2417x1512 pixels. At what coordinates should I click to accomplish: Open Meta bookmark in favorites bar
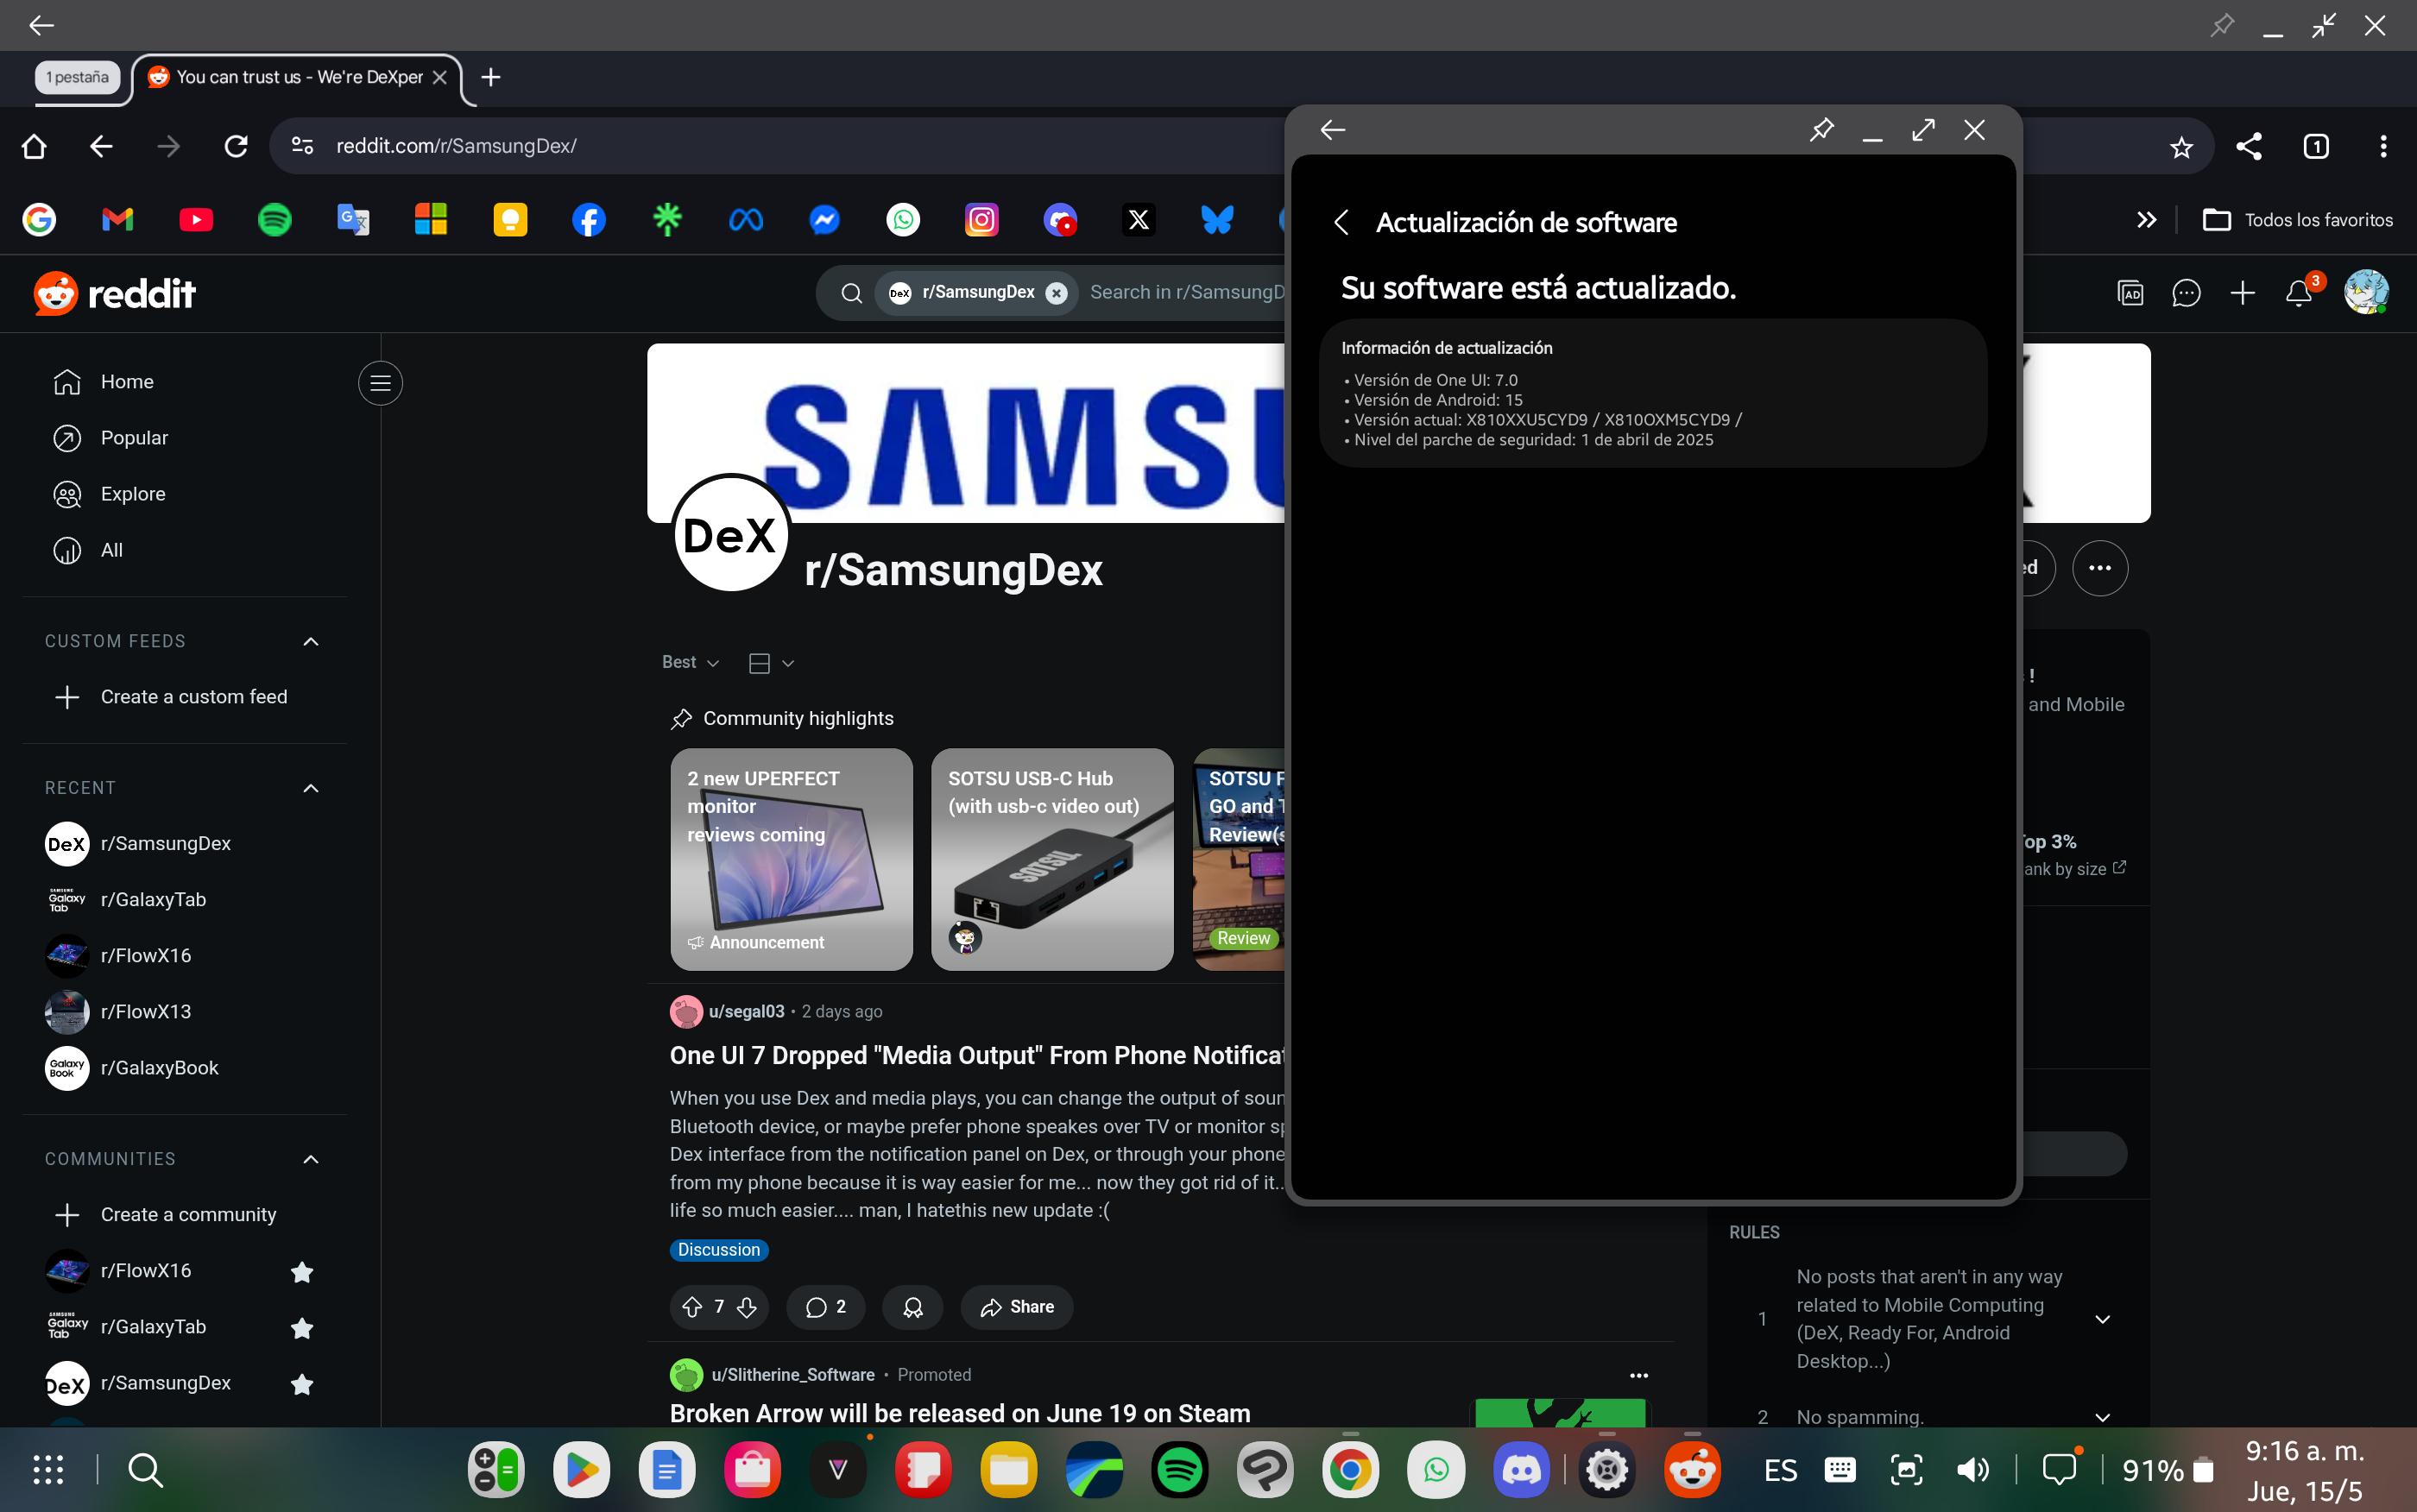[746, 219]
